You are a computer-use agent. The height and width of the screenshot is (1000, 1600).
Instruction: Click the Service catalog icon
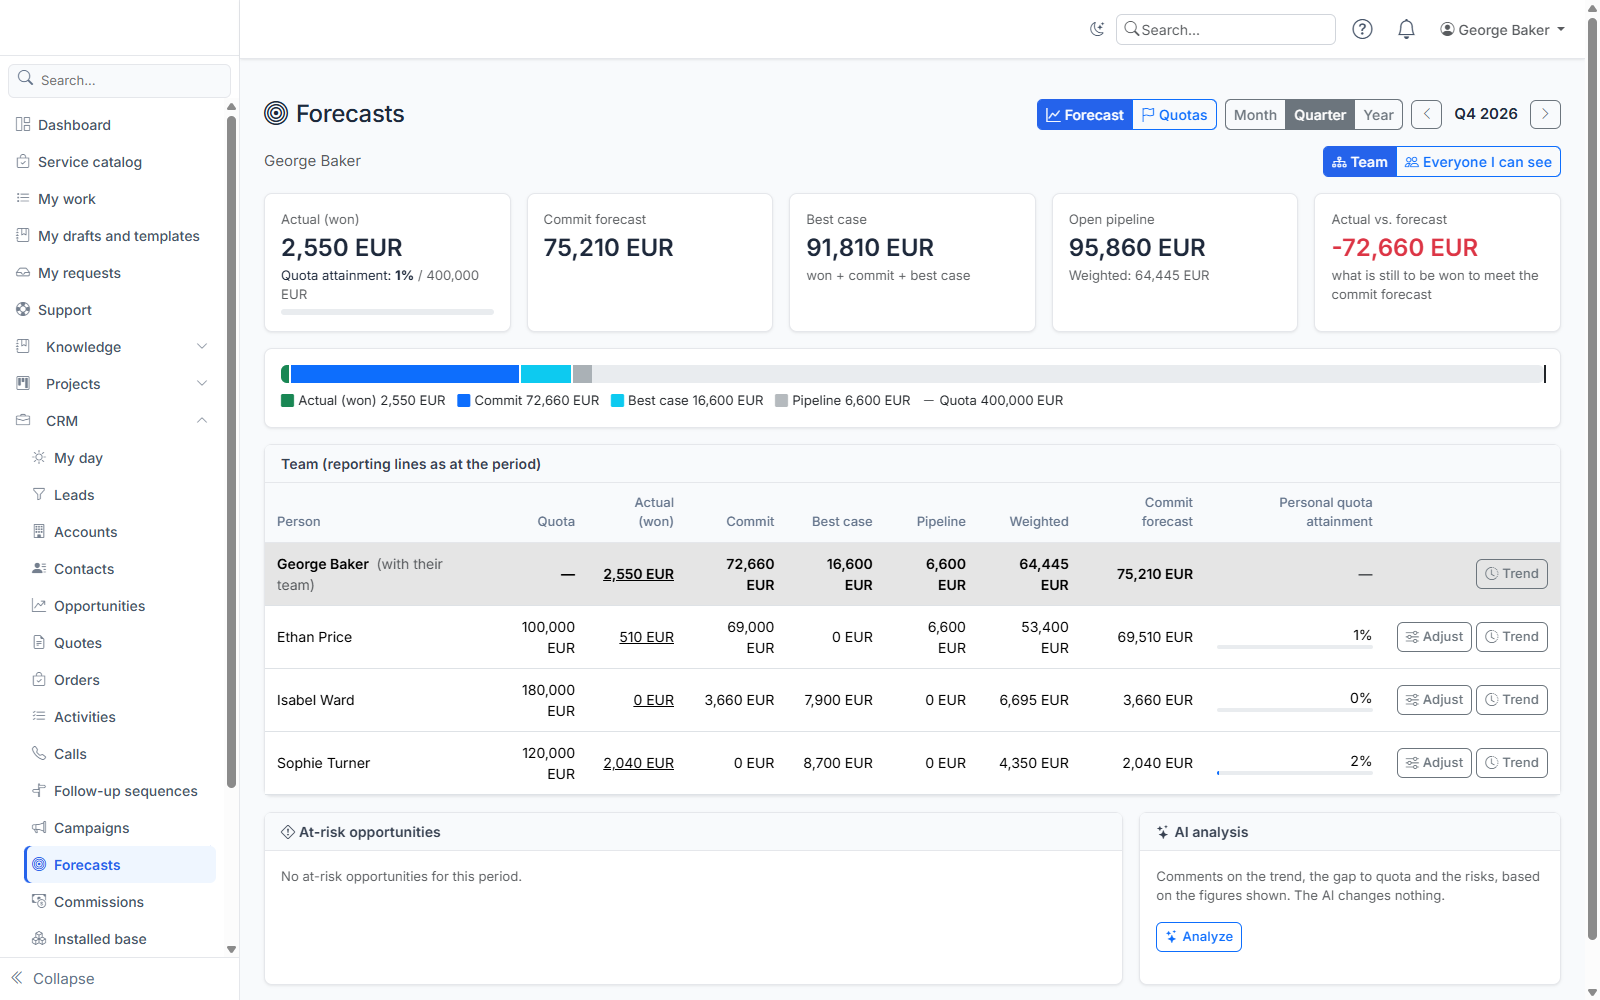[23, 161]
